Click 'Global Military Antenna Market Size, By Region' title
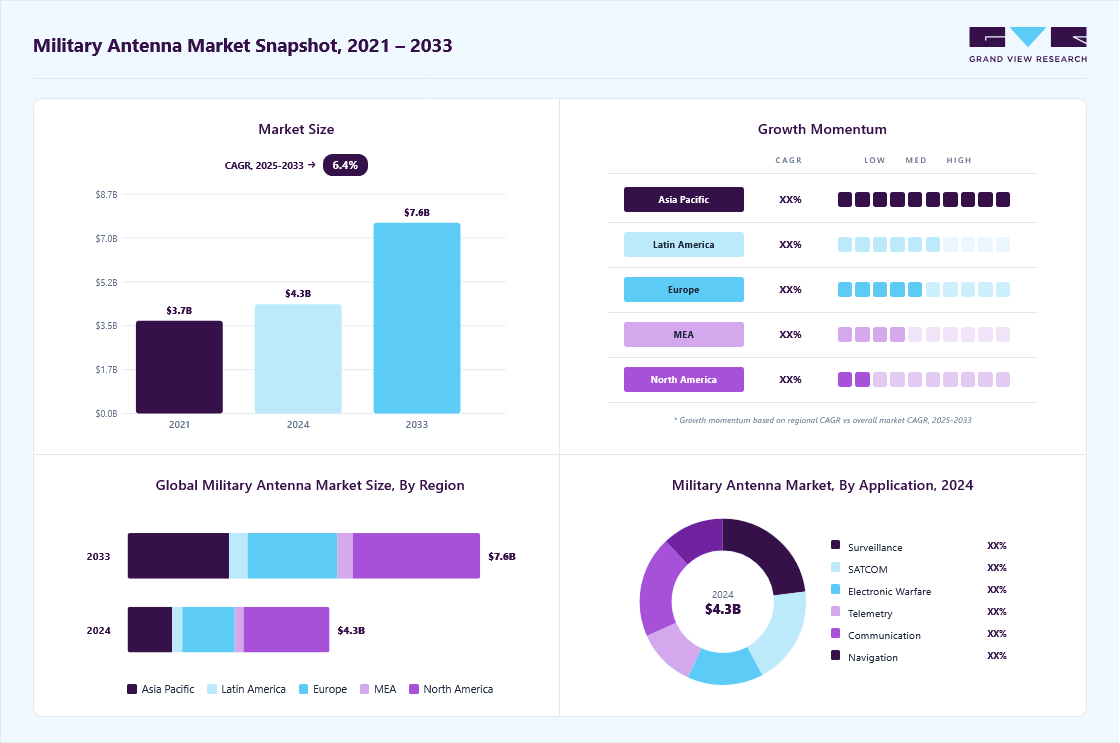This screenshot has height=743, width=1120. click(x=310, y=485)
